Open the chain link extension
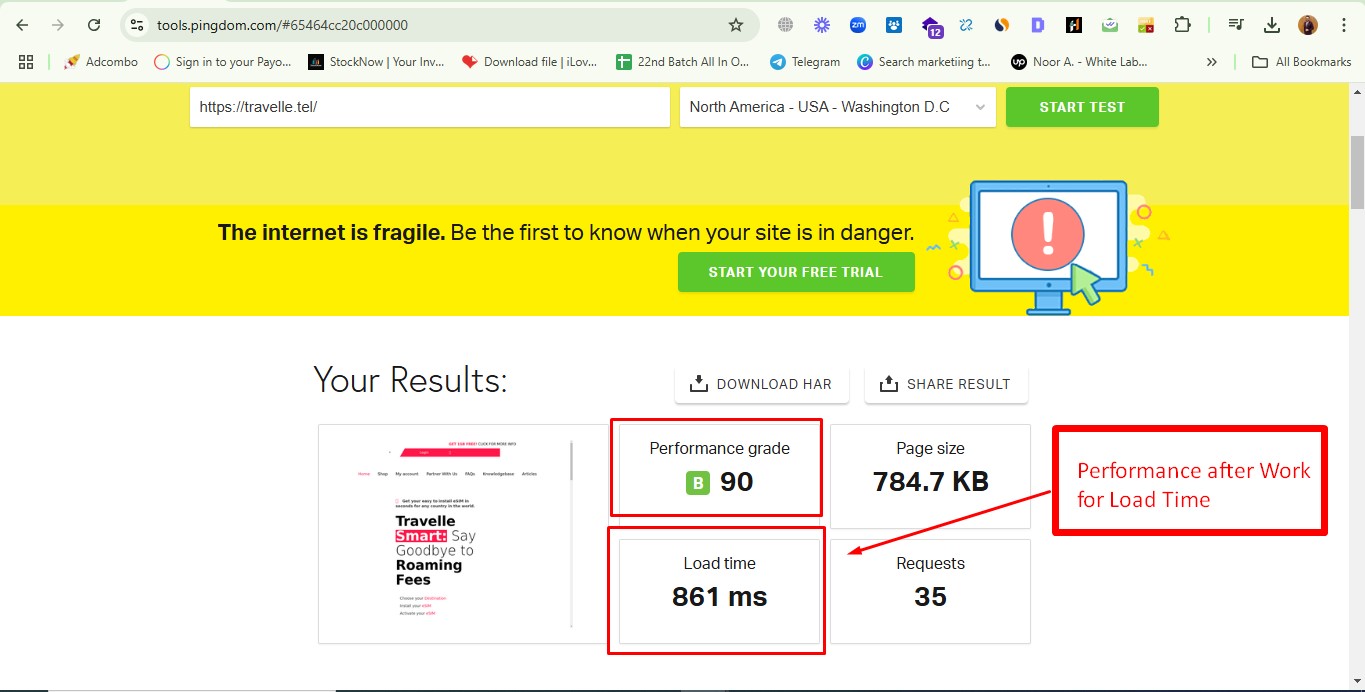This screenshot has width=1365, height=692. (966, 25)
